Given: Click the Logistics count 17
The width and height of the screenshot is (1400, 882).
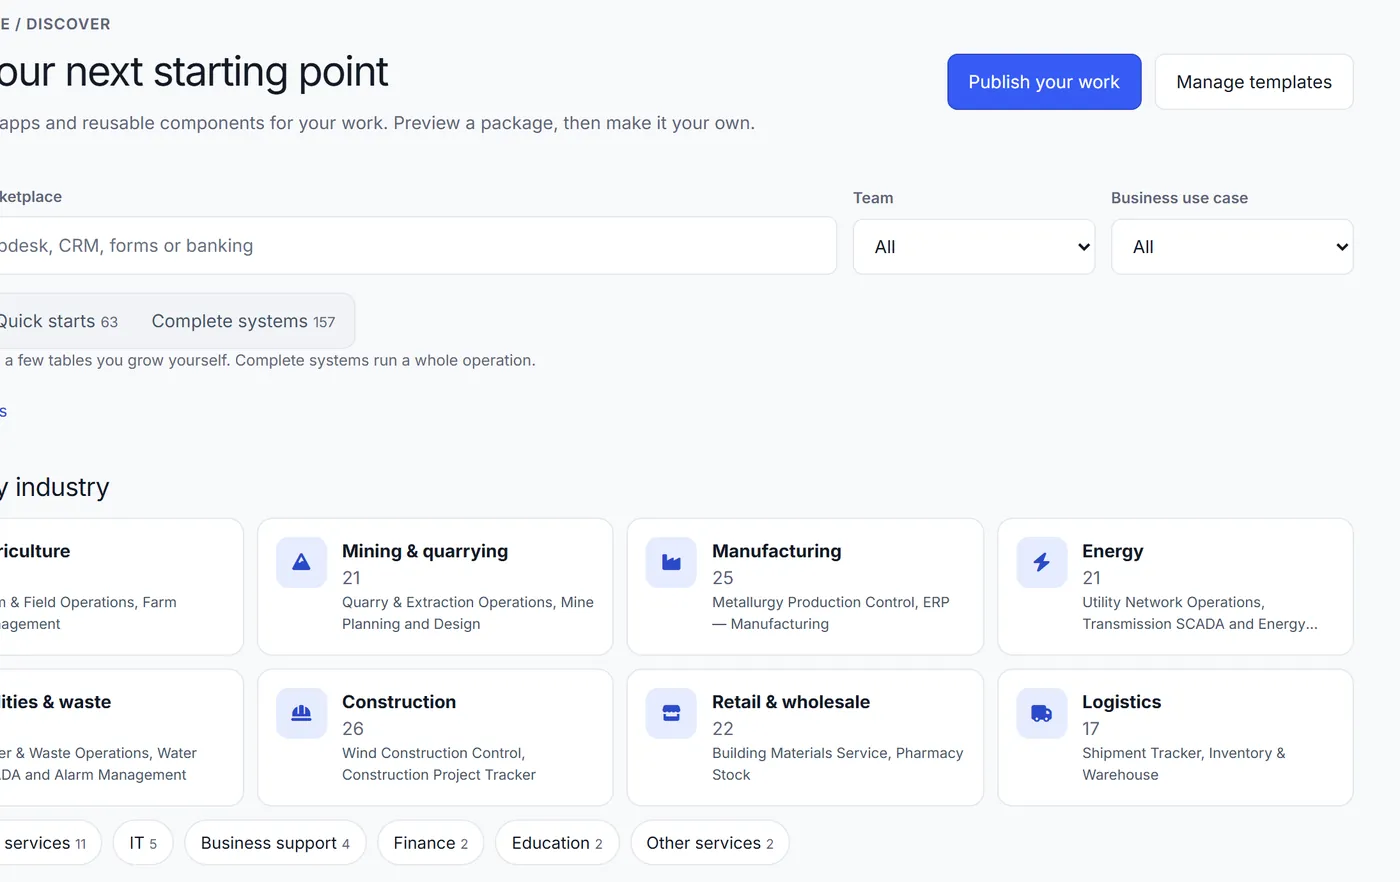Looking at the screenshot, I should [x=1091, y=729].
